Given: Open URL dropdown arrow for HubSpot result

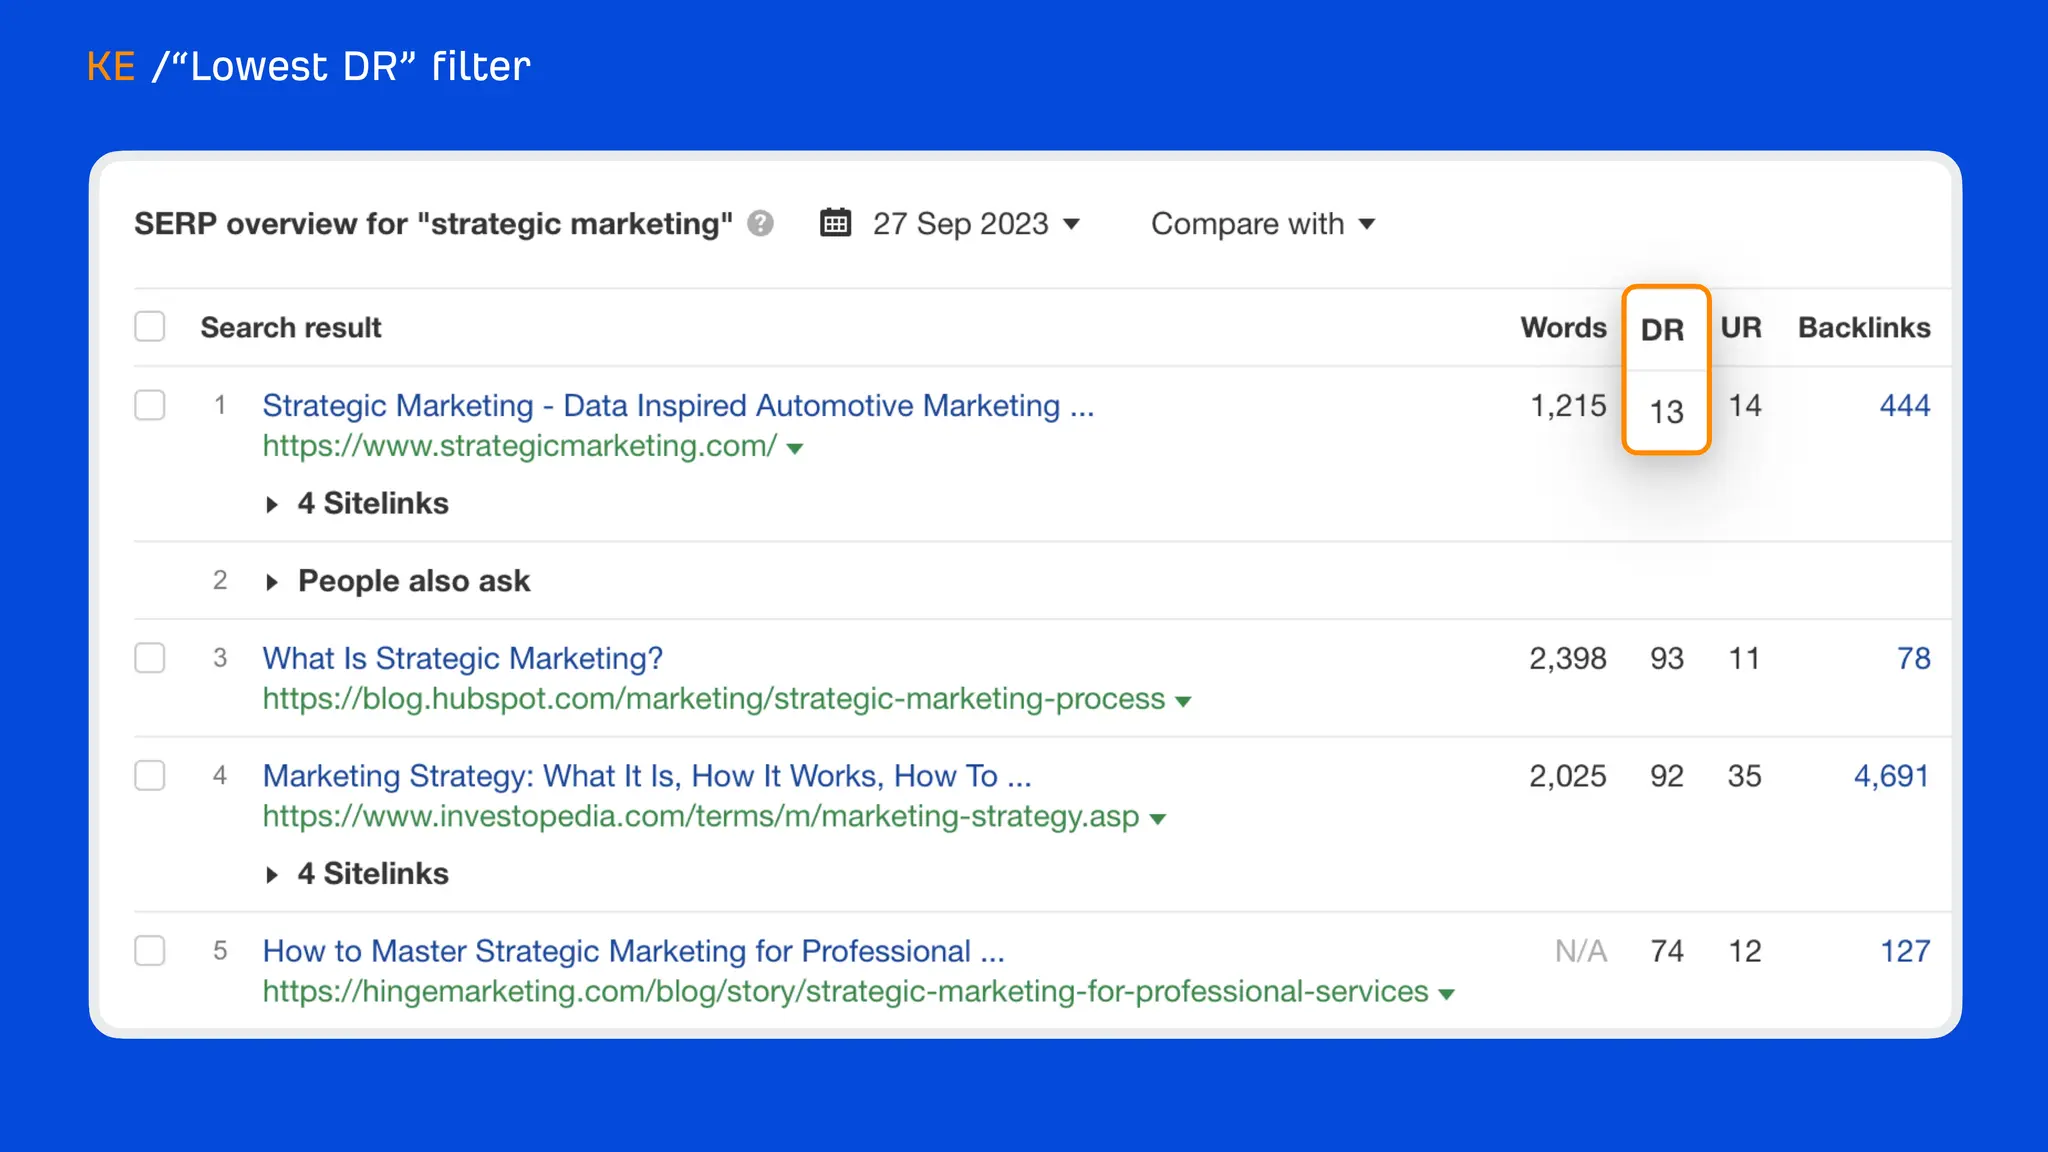Looking at the screenshot, I should [1183, 701].
